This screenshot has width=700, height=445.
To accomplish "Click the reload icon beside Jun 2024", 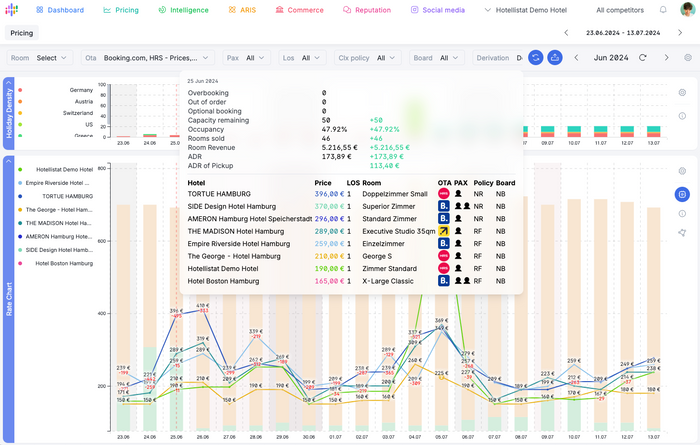I will tap(643, 58).
